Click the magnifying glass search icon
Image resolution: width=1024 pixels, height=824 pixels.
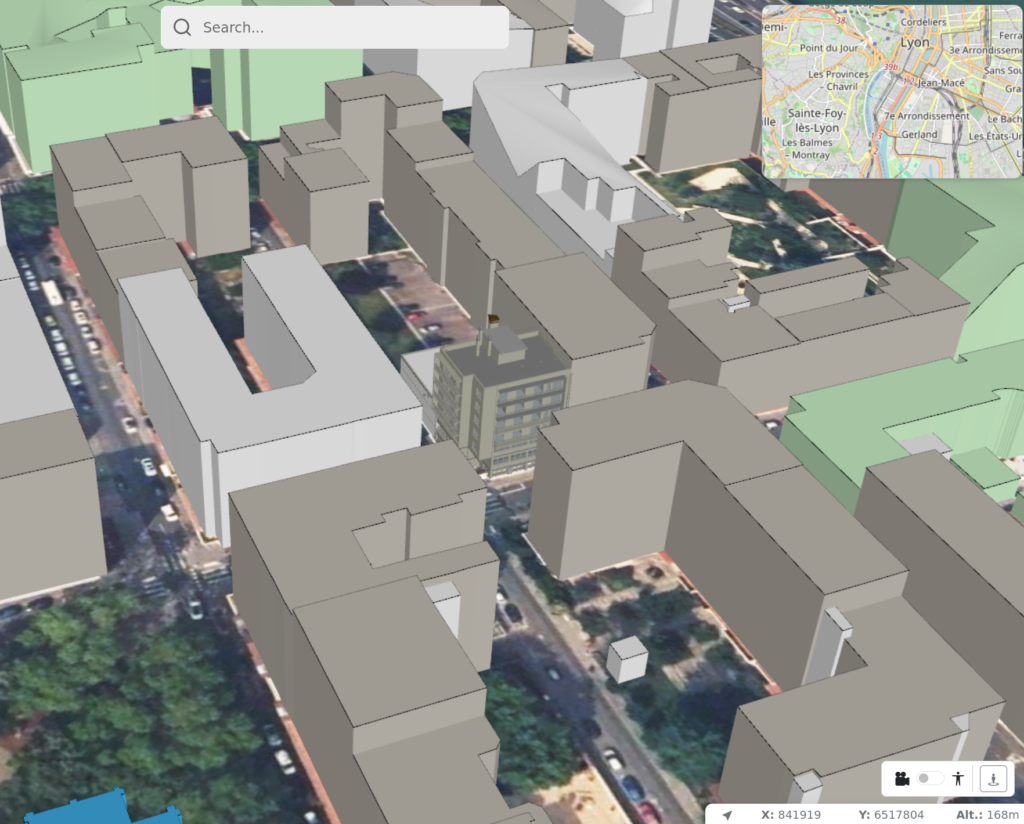point(183,27)
